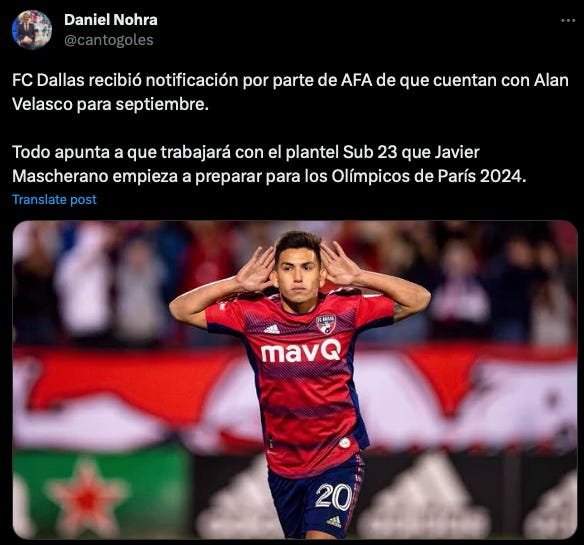The width and height of the screenshot is (584, 545).
Task: Click Daniel Nohra's round profile avatar
Action: [x=32, y=30]
